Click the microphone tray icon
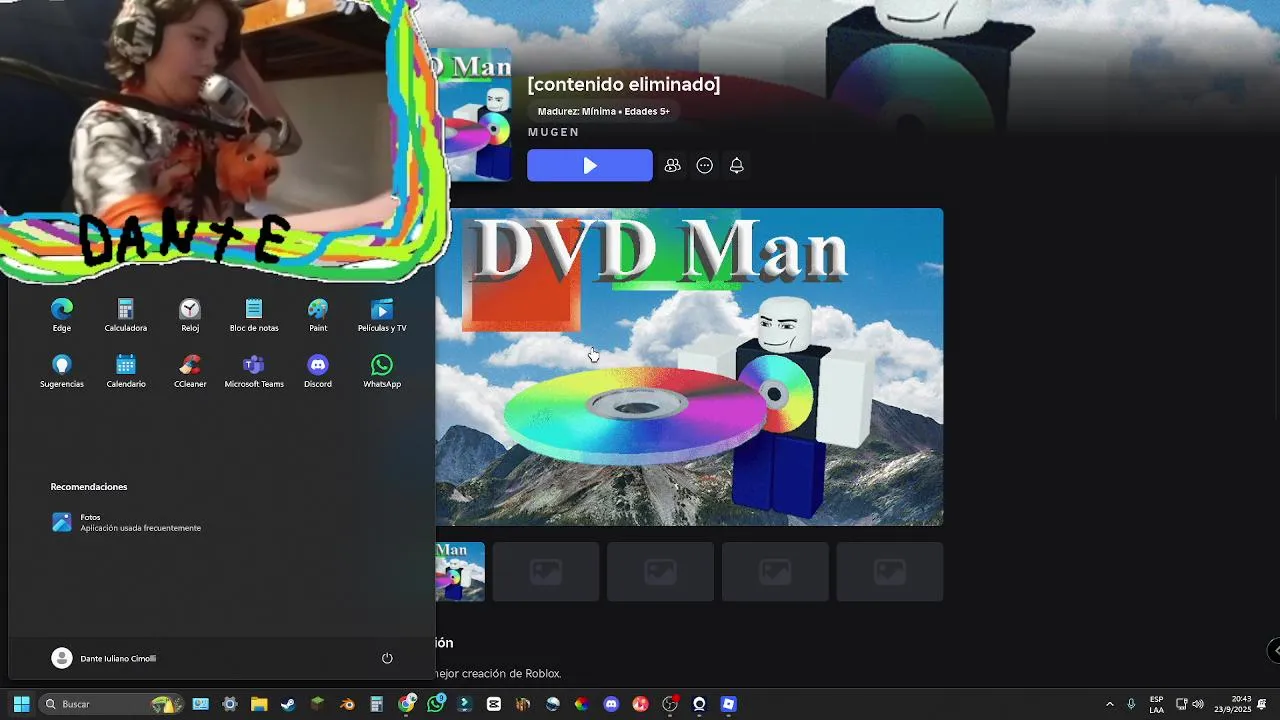 click(x=1131, y=704)
